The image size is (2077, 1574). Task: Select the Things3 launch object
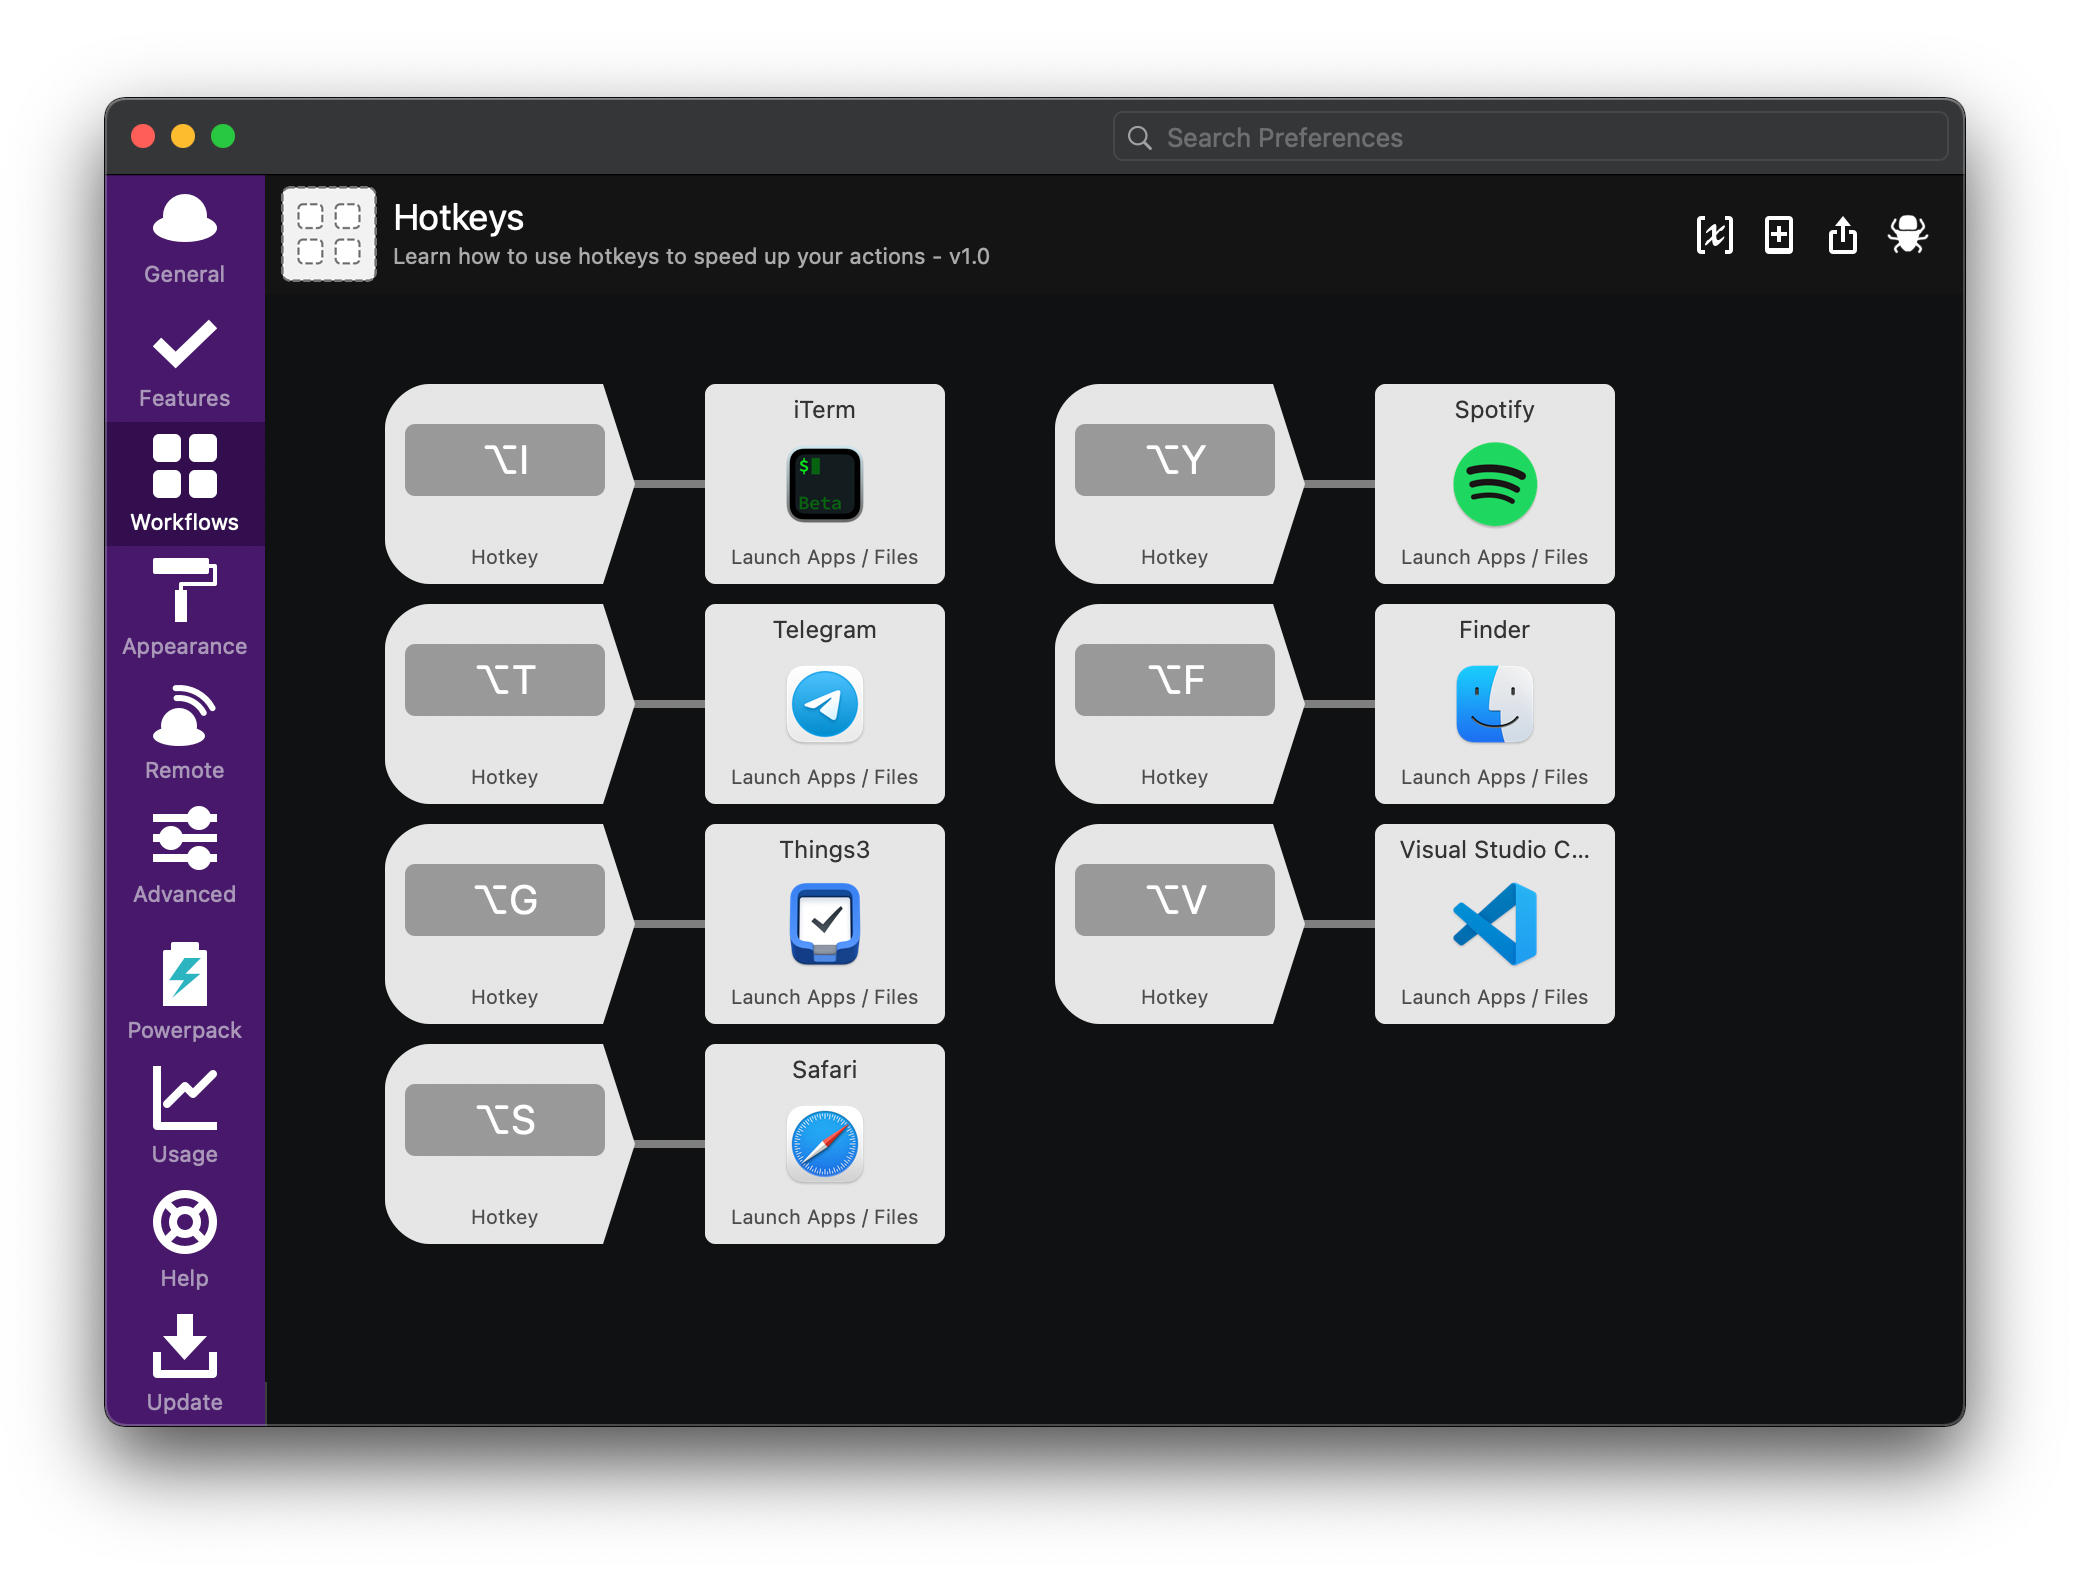(824, 924)
